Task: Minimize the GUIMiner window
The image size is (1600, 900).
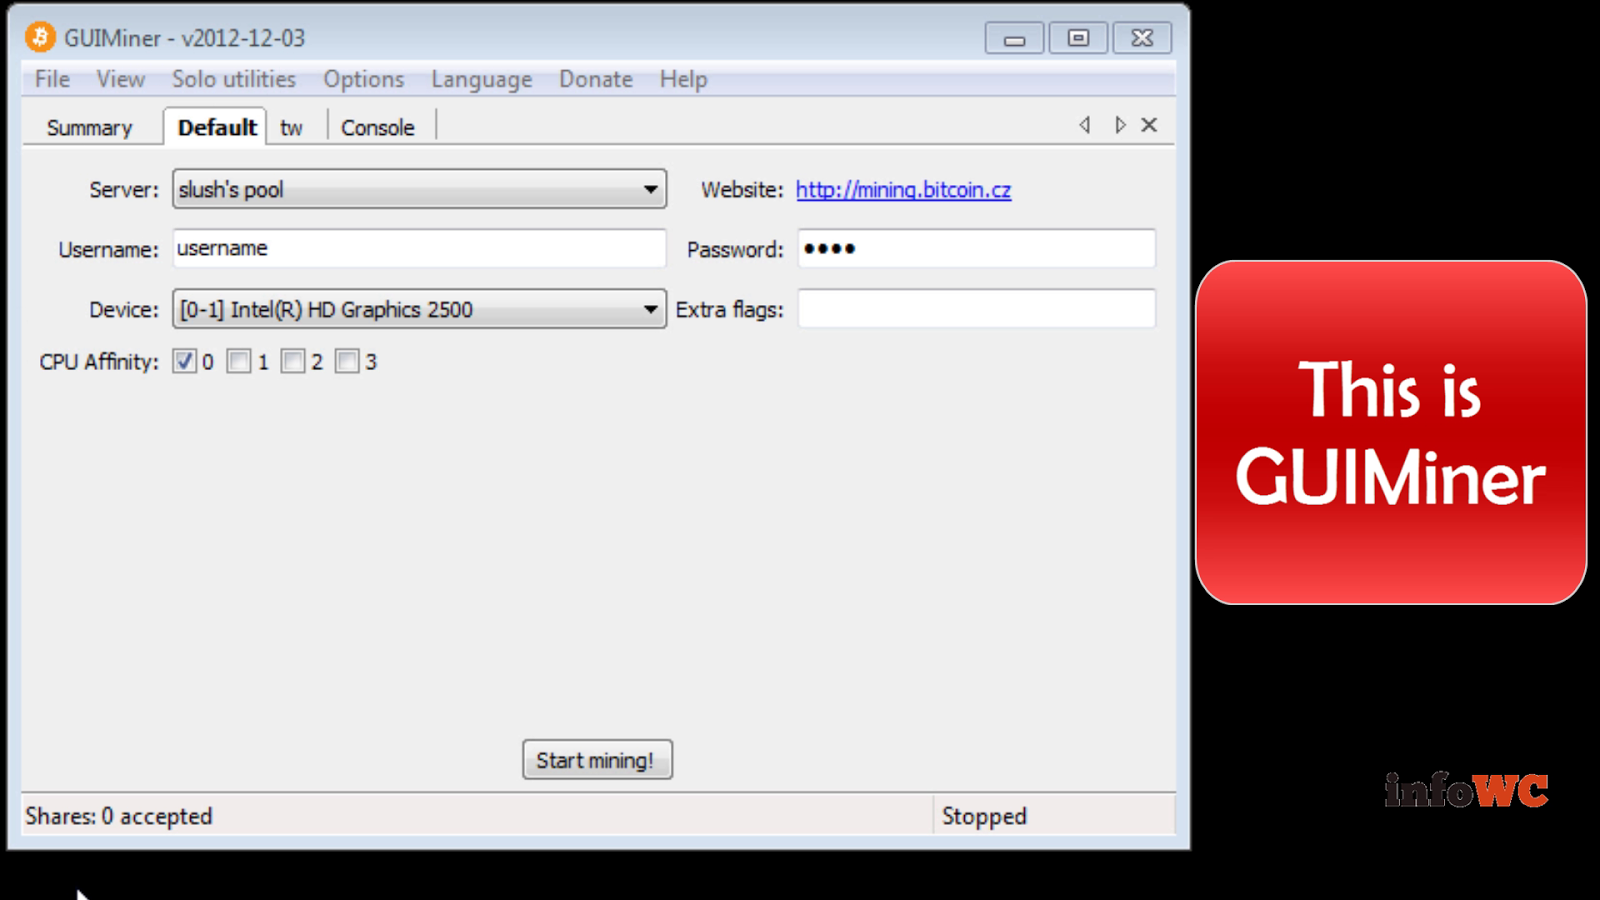Action: (1014, 38)
